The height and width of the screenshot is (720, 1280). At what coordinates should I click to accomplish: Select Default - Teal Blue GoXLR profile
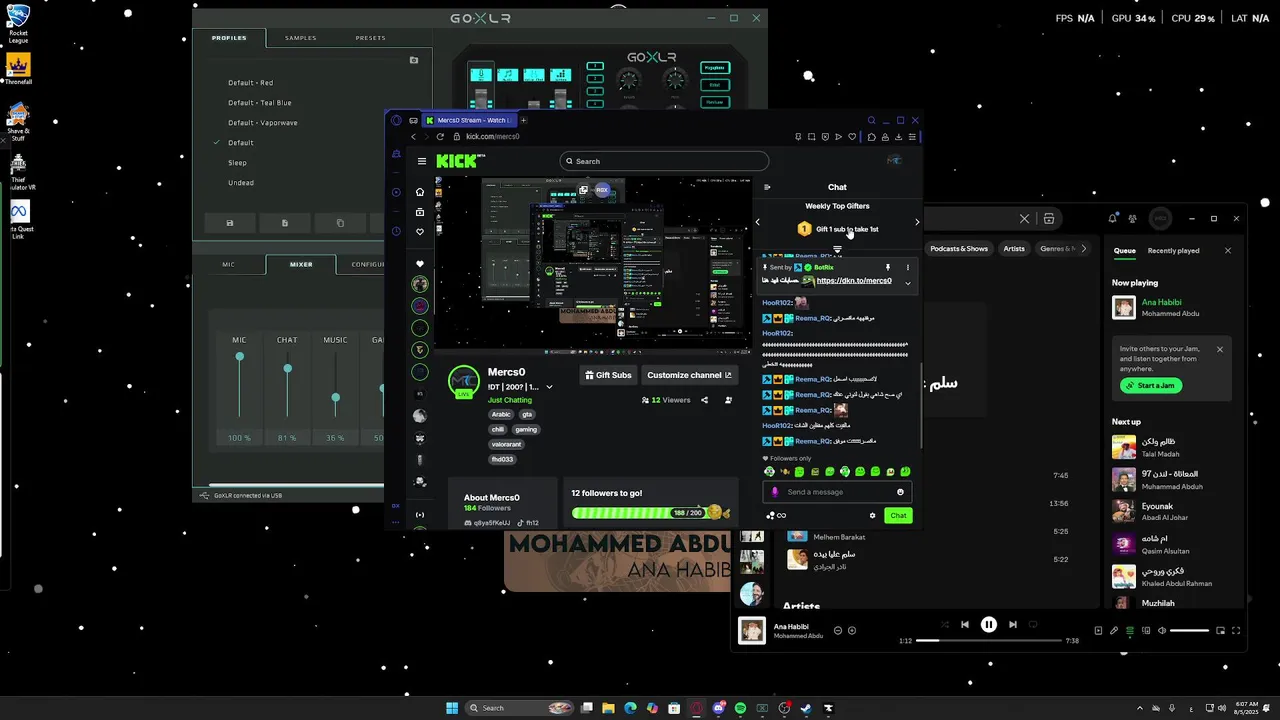coord(259,103)
